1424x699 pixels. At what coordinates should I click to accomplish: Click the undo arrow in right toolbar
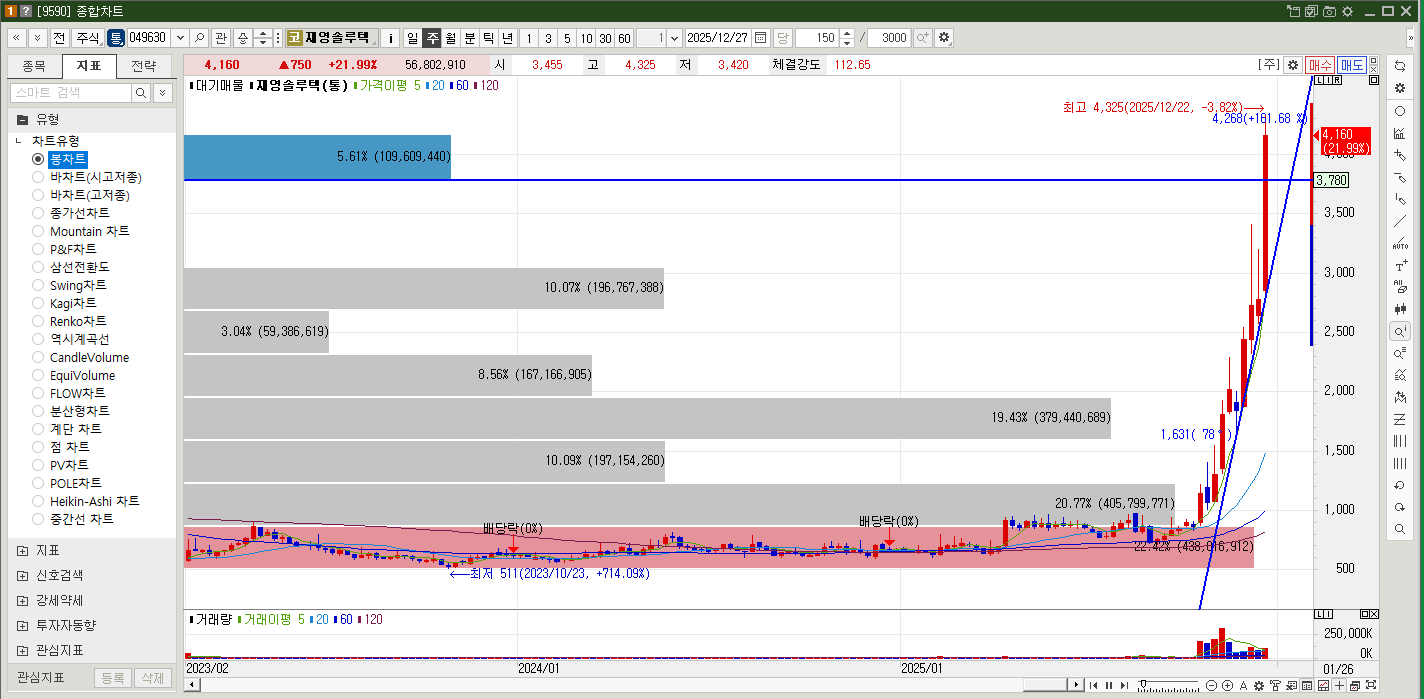coord(1400,485)
